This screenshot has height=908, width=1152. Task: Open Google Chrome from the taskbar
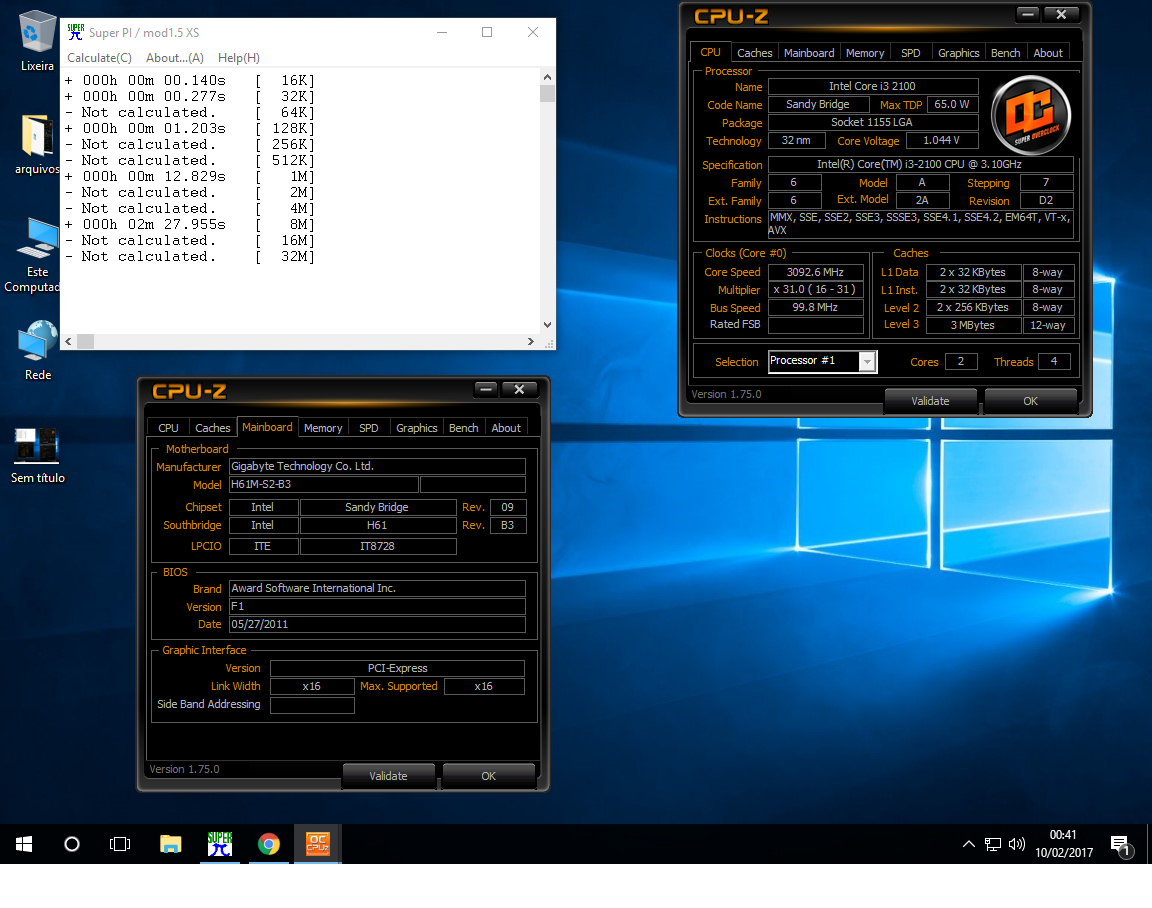(x=269, y=844)
